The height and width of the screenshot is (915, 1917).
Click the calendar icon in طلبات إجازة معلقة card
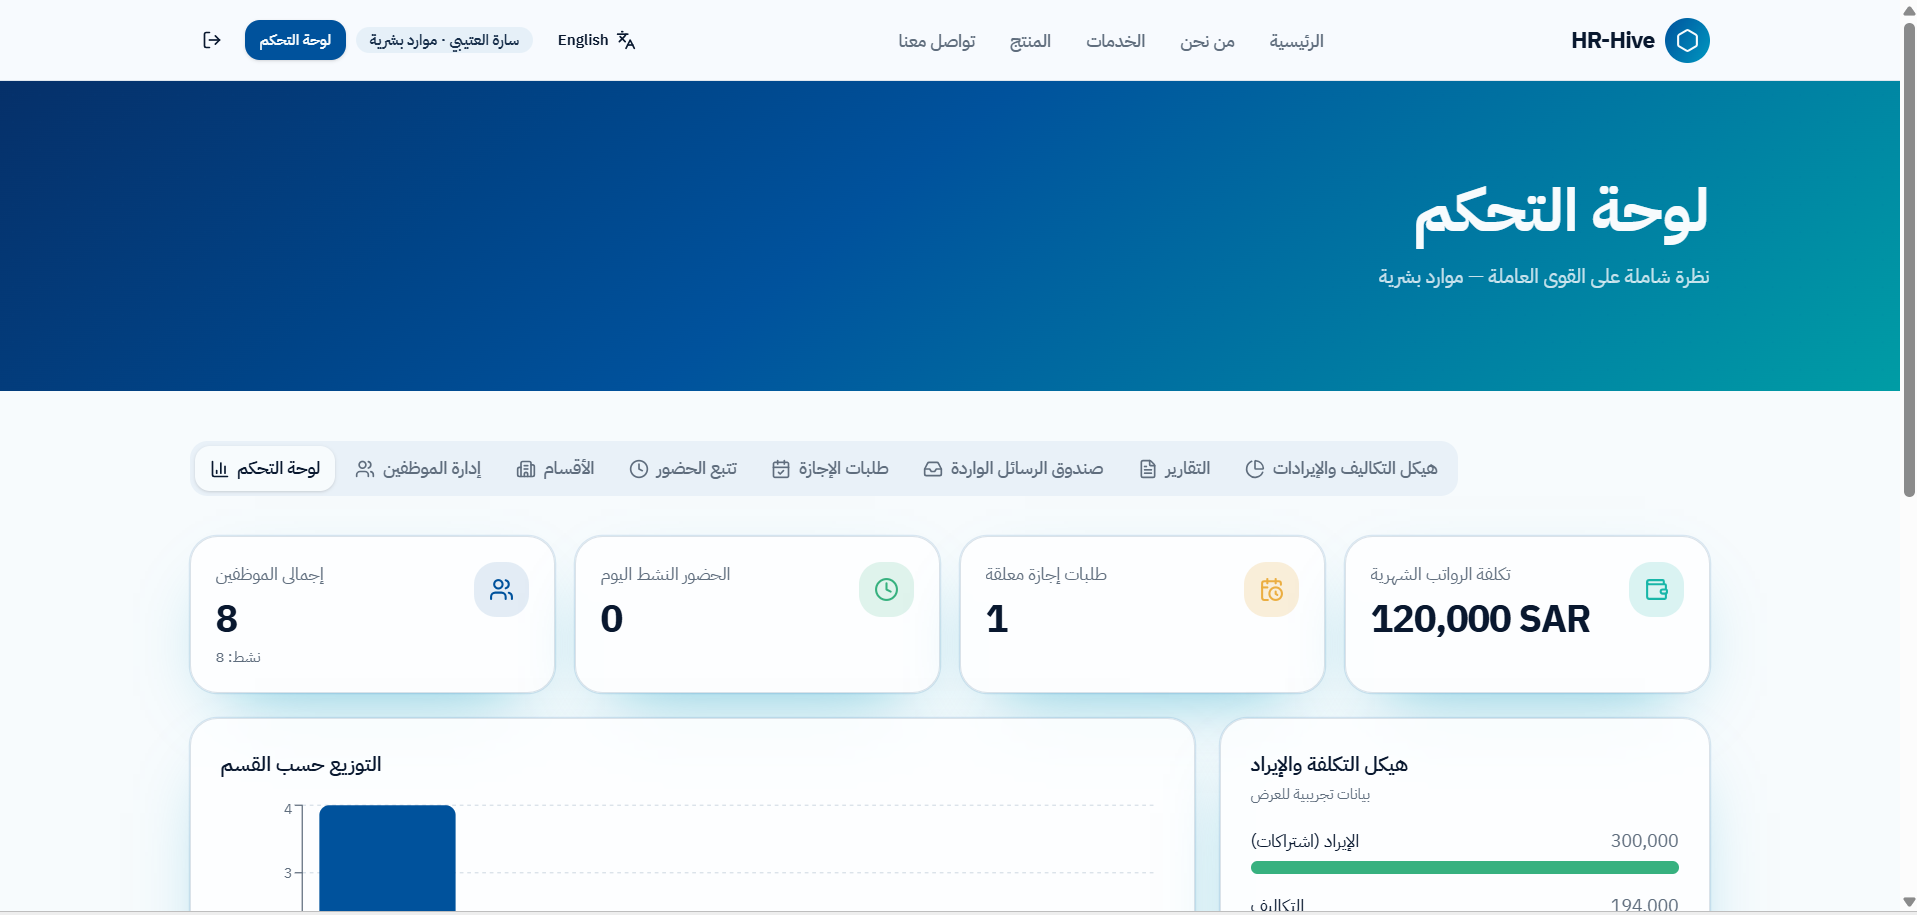tap(1271, 590)
